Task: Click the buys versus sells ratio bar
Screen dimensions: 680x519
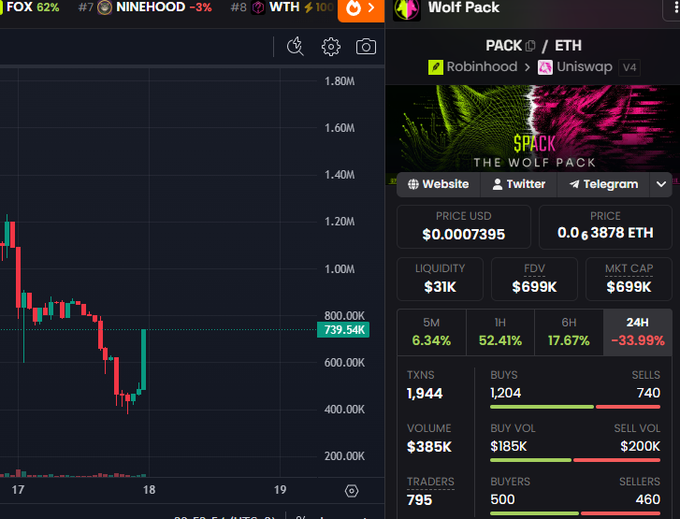Action: 575,407
